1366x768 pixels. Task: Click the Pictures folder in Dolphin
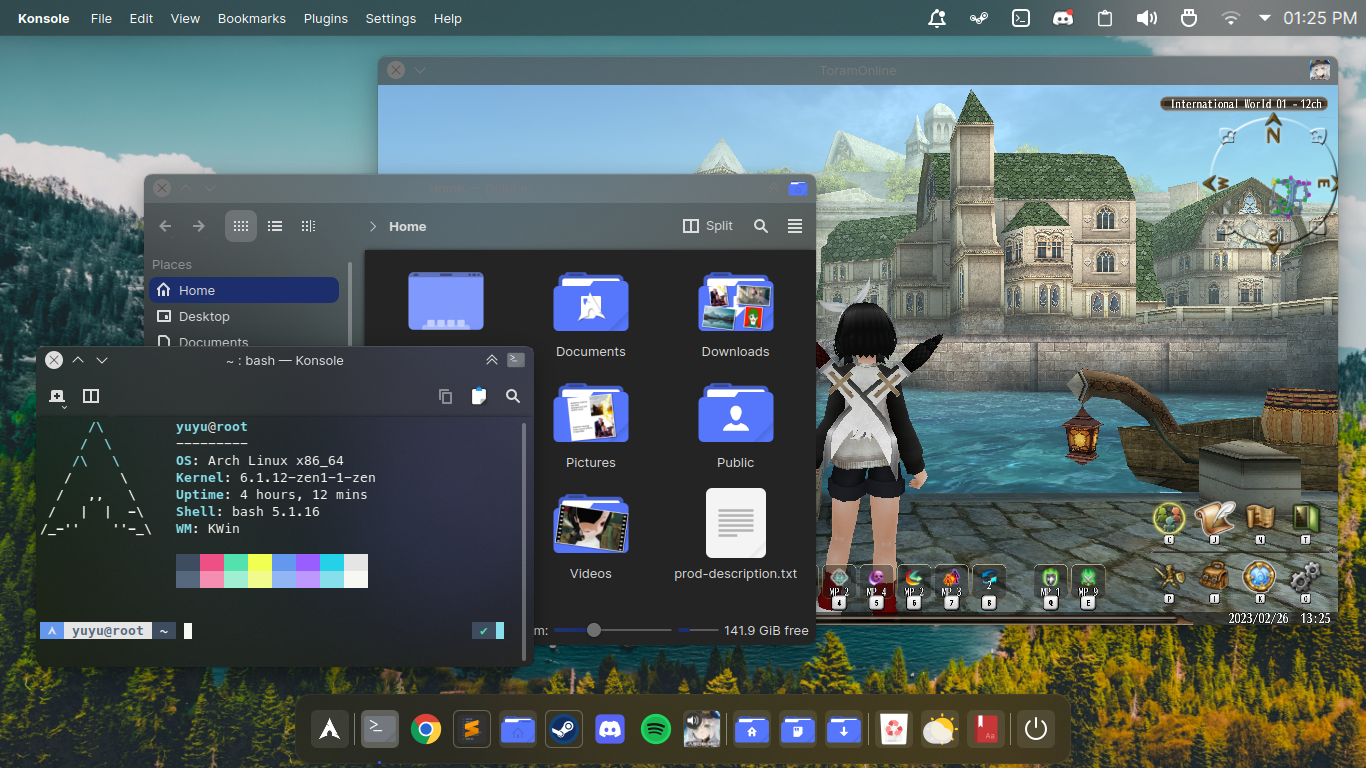tap(591, 426)
